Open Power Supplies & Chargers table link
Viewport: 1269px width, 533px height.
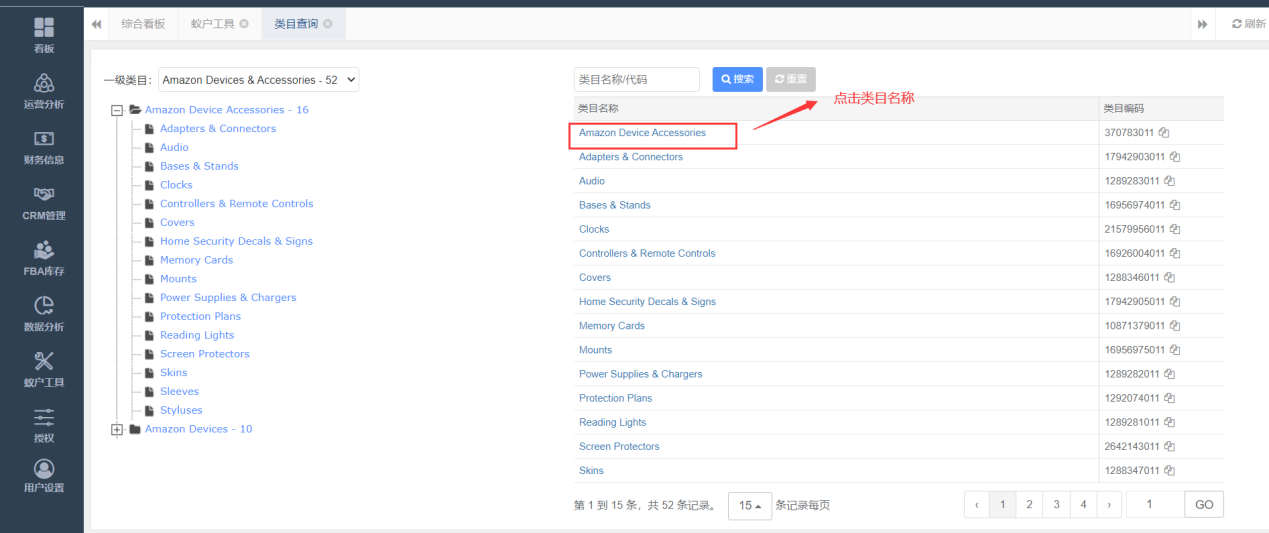[641, 374]
